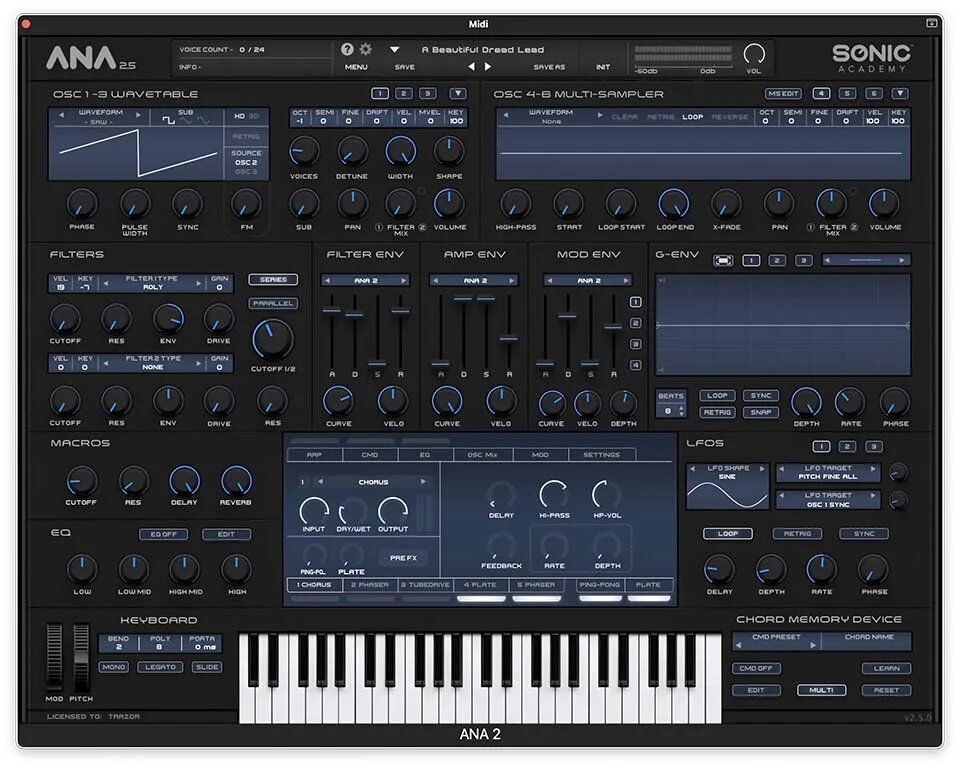Viewport: 960px width, 768px height.
Task: Select G-ENV slot 3
Action: click(803, 260)
